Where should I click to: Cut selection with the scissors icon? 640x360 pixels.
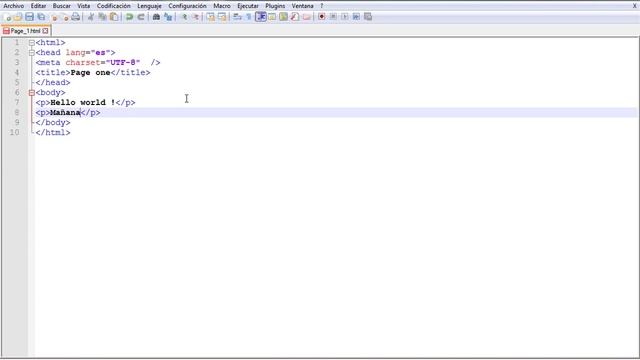[x=91, y=17]
